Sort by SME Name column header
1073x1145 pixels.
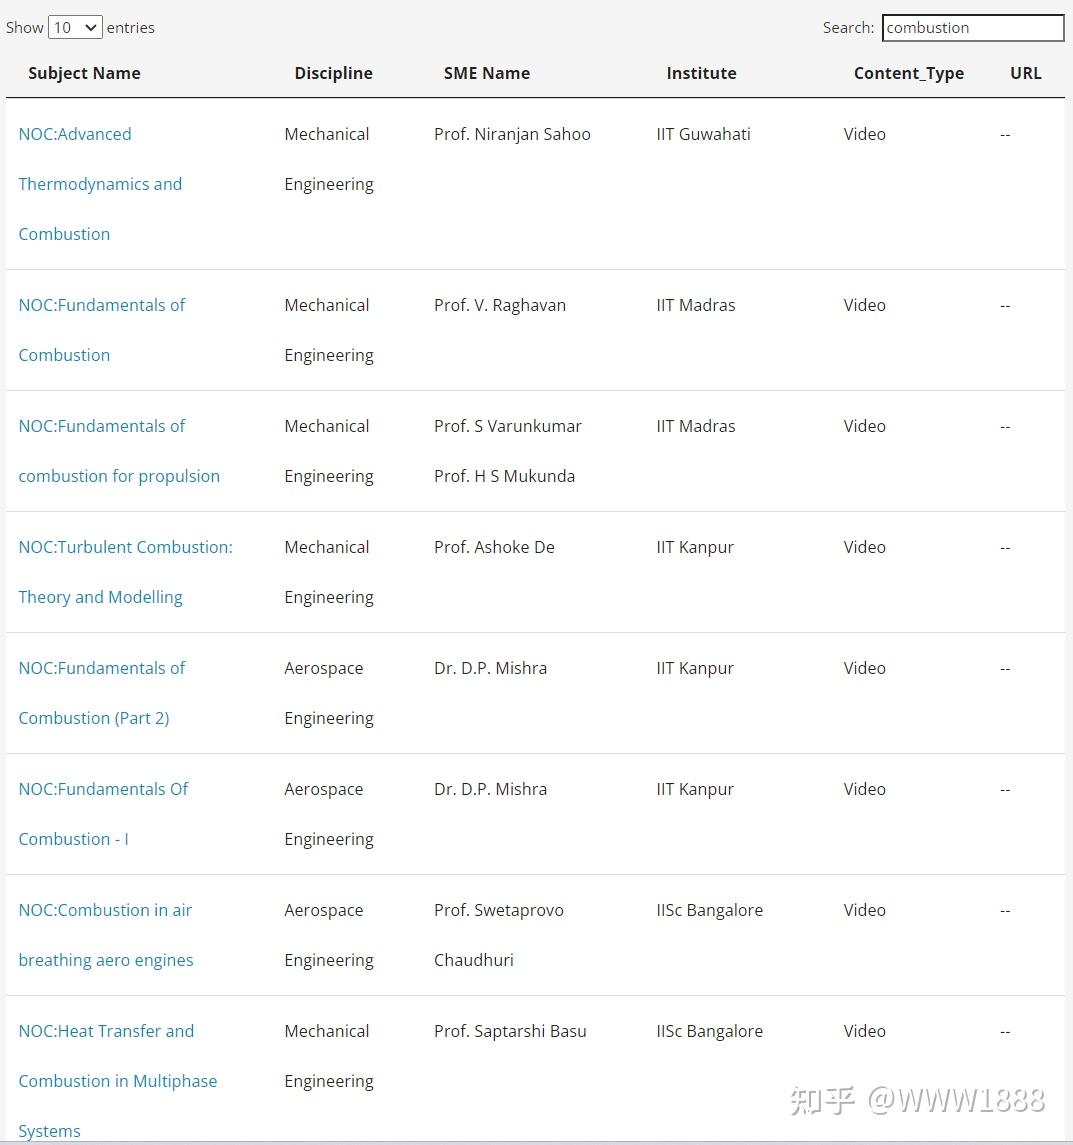(486, 73)
